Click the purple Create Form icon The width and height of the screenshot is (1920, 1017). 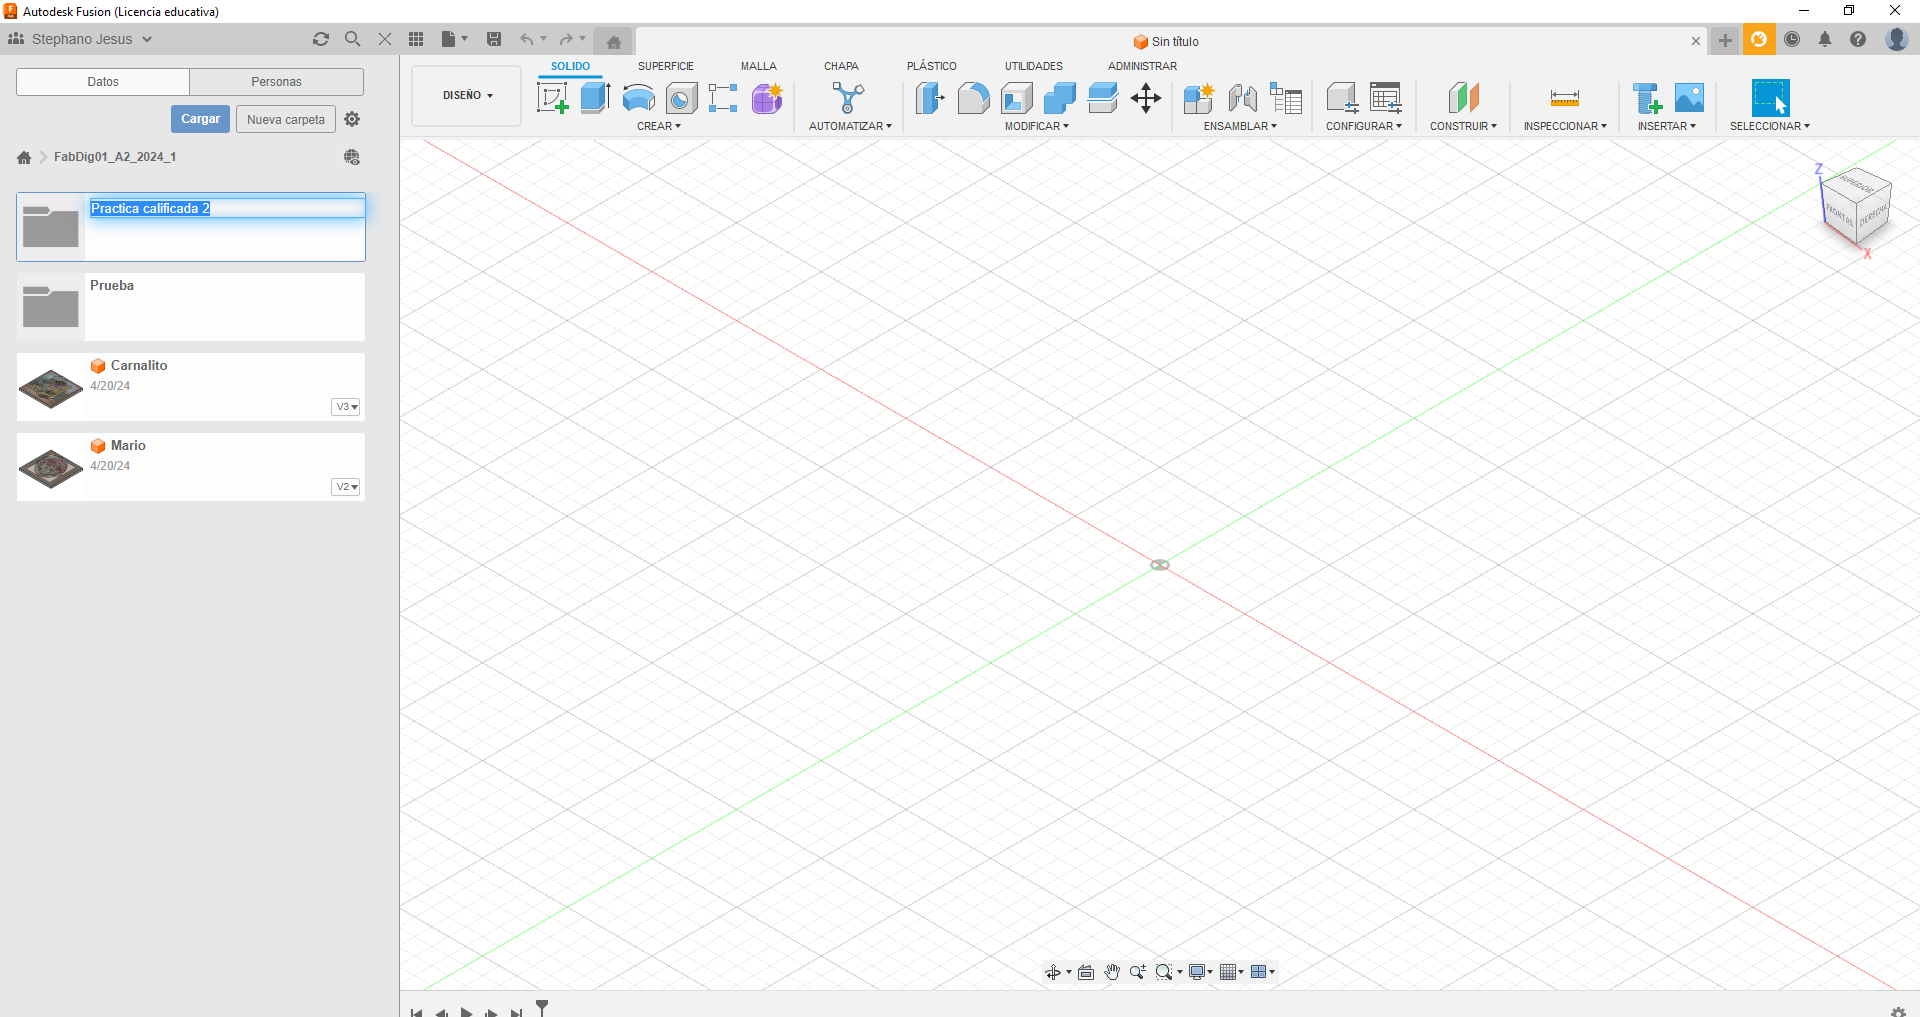[767, 98]
